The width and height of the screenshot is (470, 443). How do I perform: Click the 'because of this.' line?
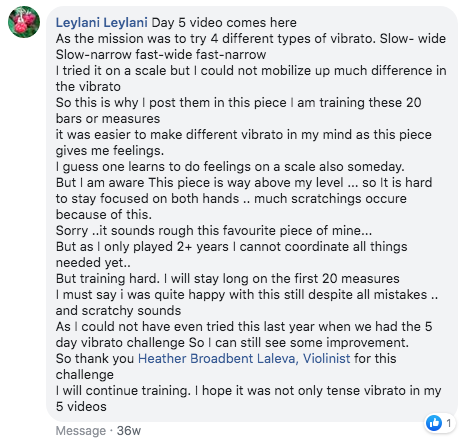[x=104, y=215]
